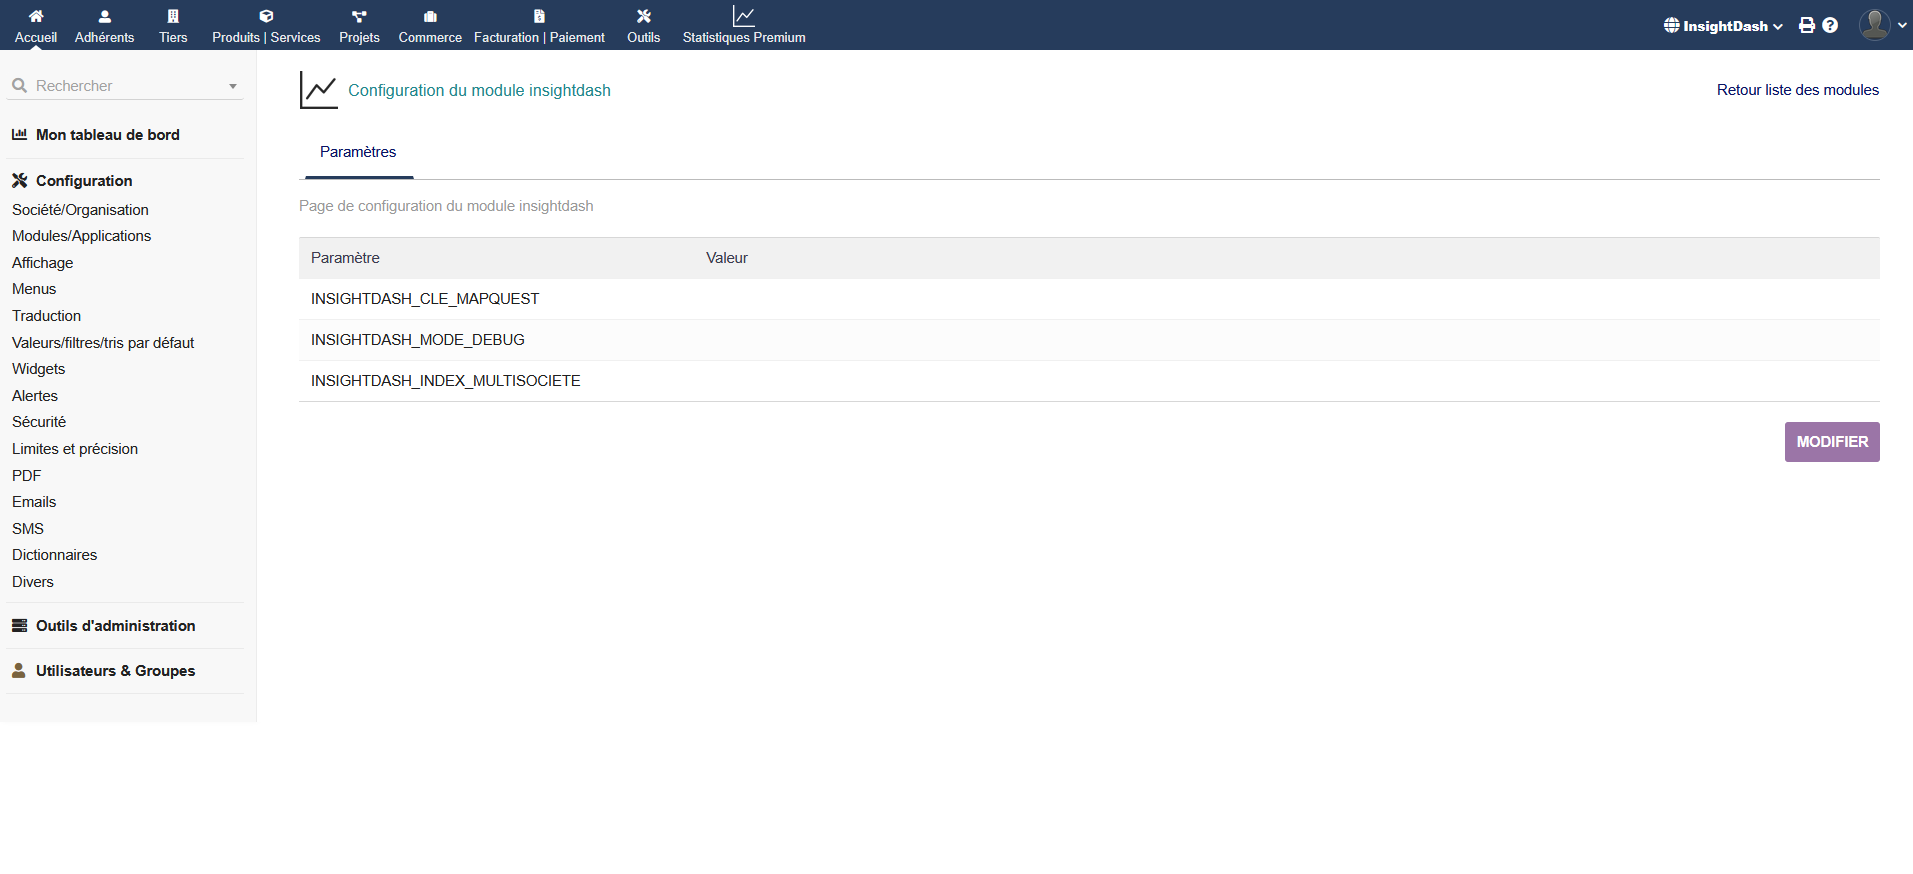The height and width of the screenshot is (874, 1913).
Task: Click the Accueil home icon
Action: click(36, 16)
